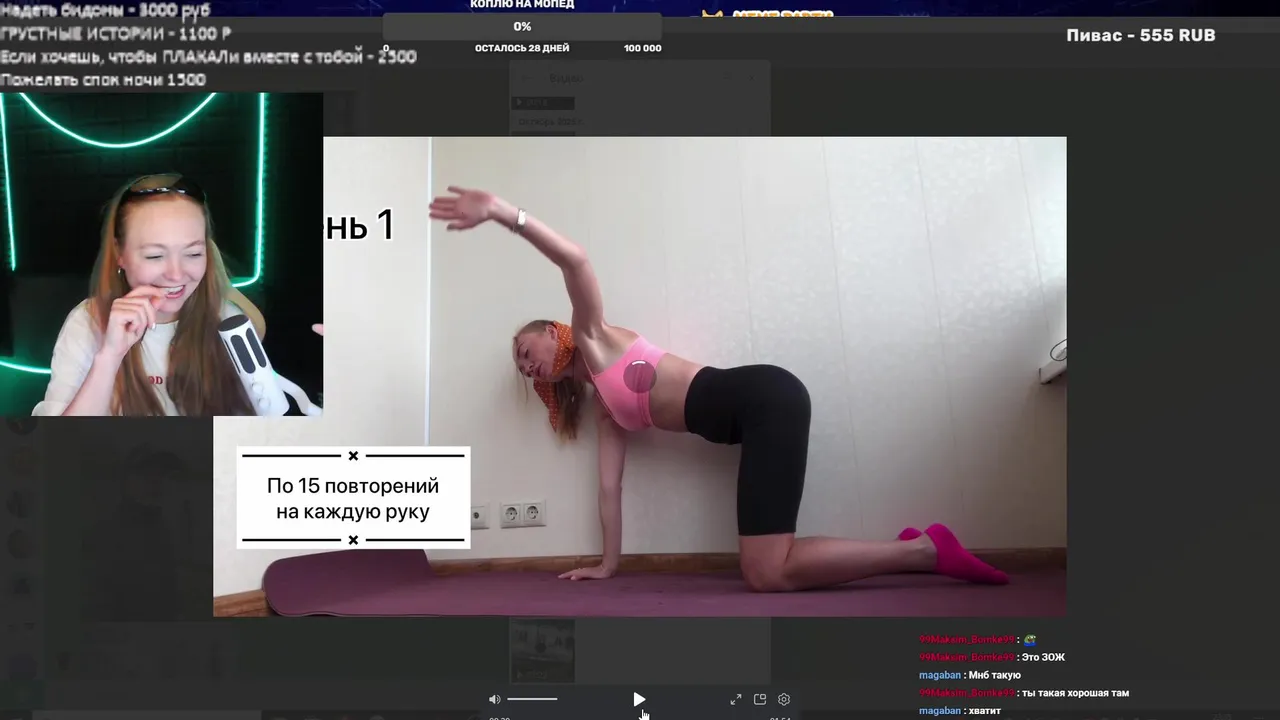Click the 'Пожелать спок ночи 1500' line

click(103, 80)
